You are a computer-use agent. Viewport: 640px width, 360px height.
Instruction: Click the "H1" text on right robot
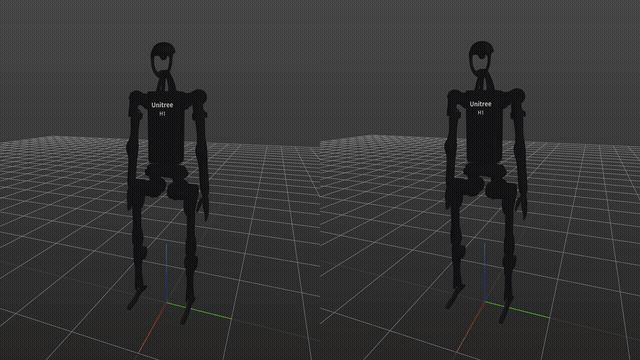coord(481,113)
